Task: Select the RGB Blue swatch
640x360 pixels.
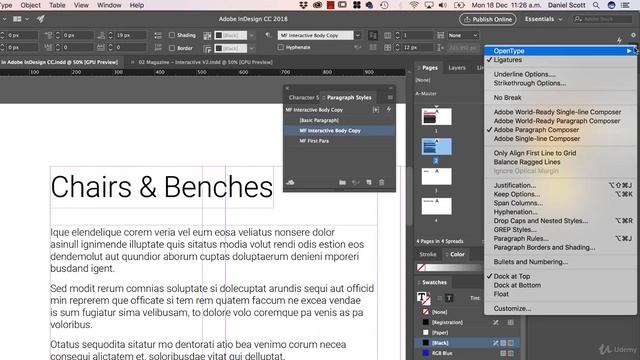Action: [x=467, y=353]
